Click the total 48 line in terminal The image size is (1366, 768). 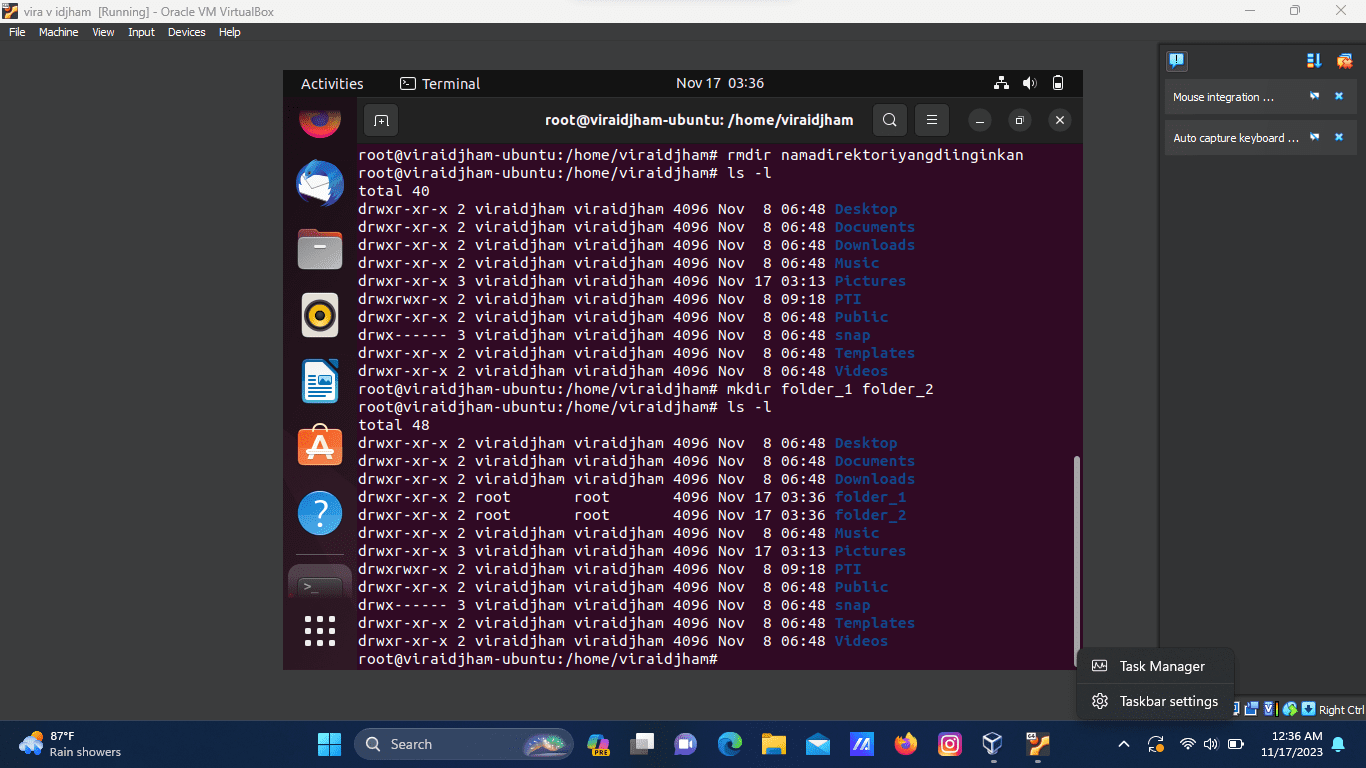tap(394, 425)
